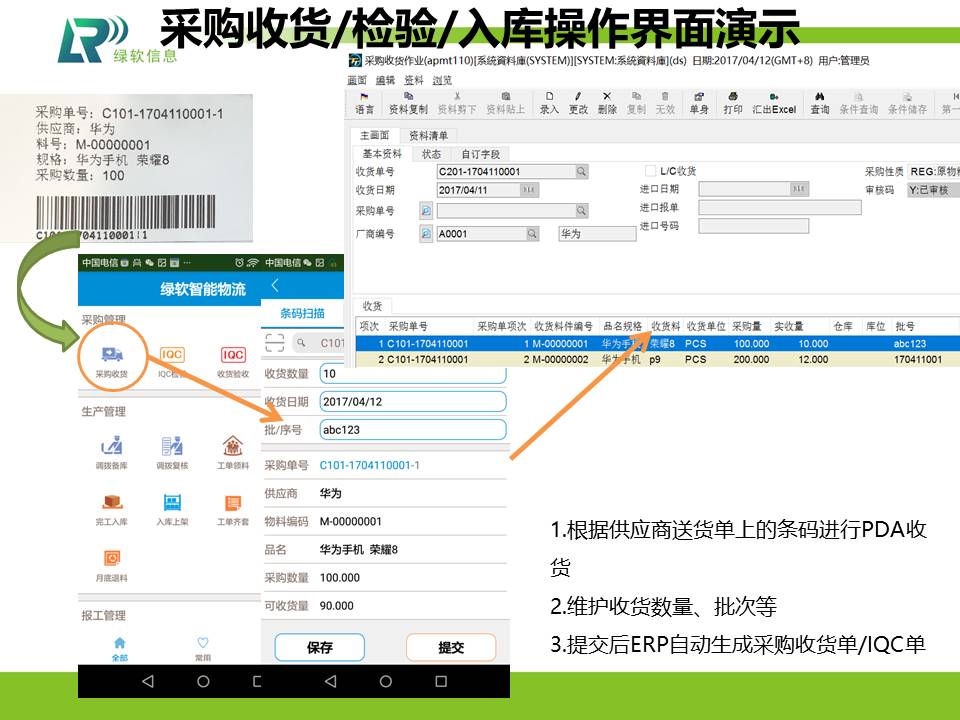
Task: Click the magnifier in the 采购单号 field
Action: pos(581,211)
